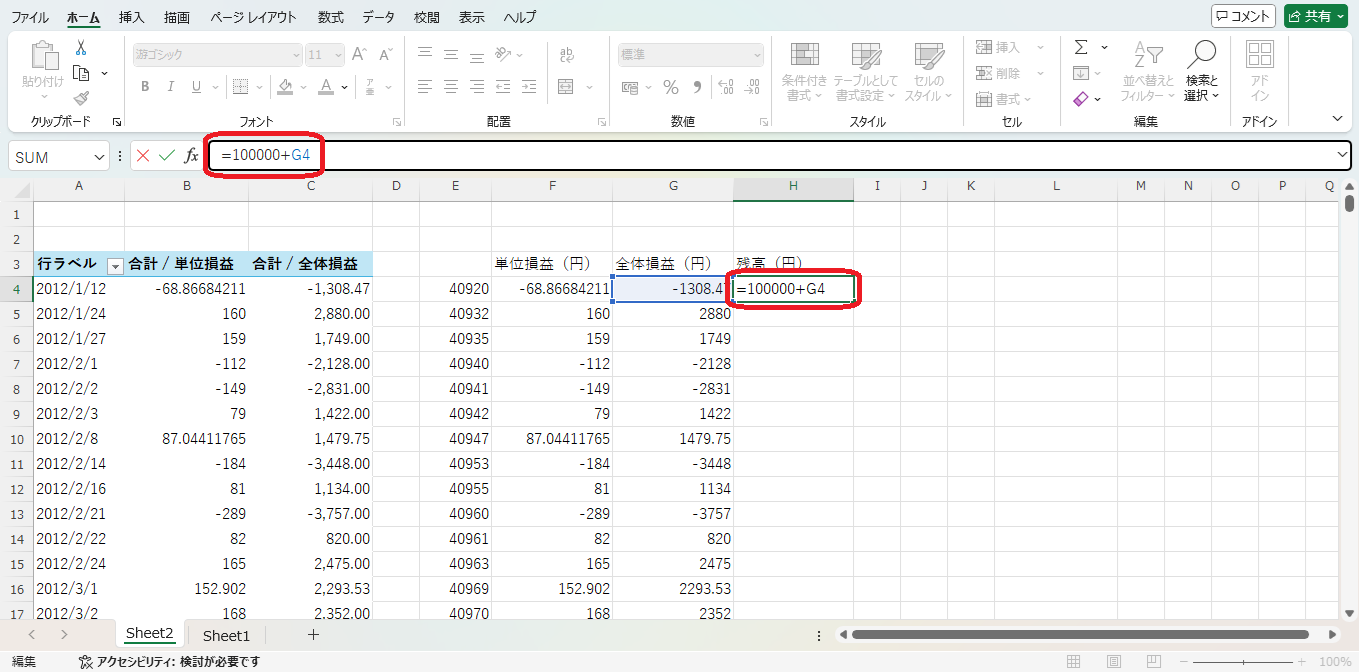Open the number format dropdown (標準)
The image size is (1359, 672).
(x=756, y=55)
